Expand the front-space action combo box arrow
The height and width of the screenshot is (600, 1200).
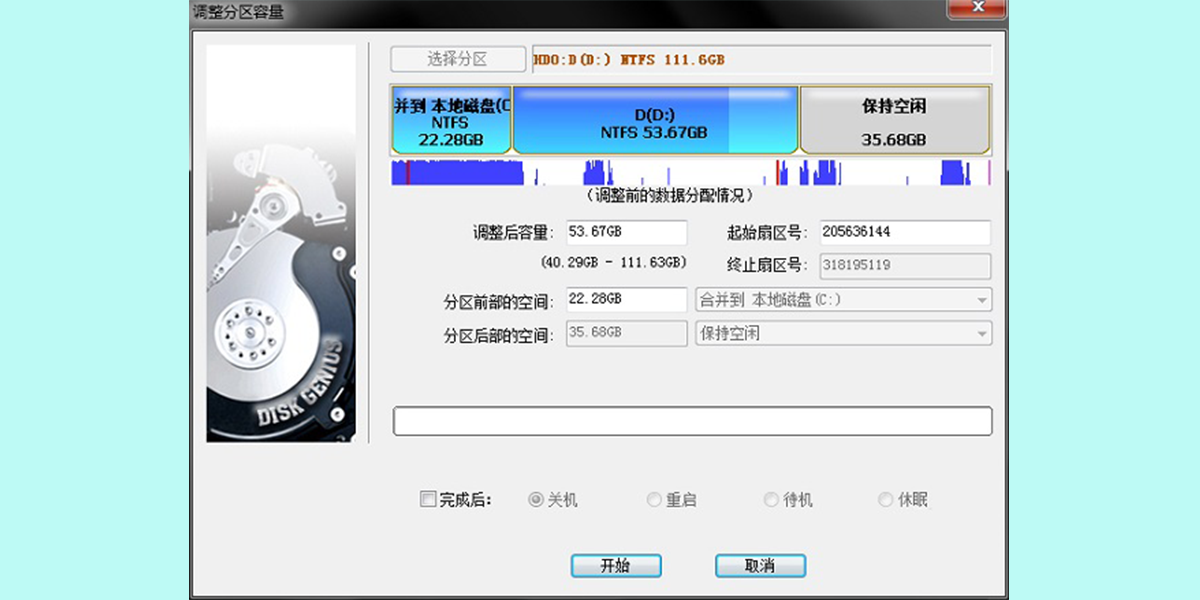[982, 299]
